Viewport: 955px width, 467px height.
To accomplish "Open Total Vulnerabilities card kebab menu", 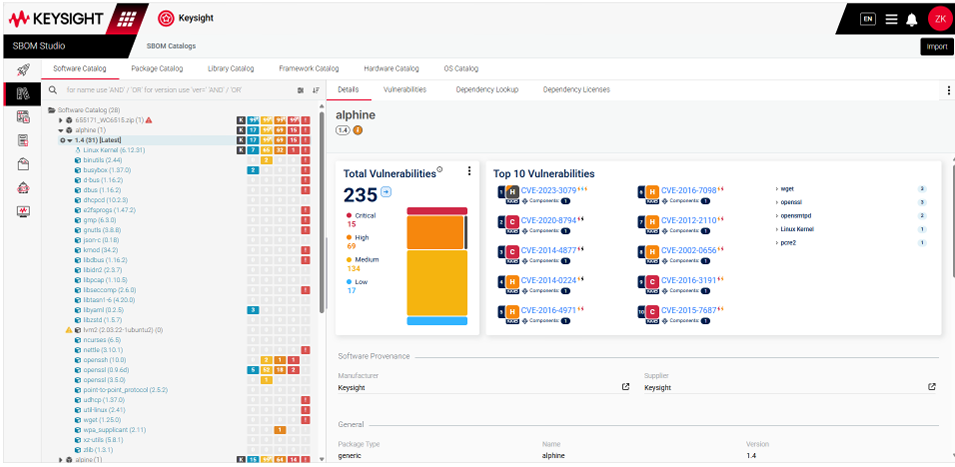I will (x=469, y=171).
